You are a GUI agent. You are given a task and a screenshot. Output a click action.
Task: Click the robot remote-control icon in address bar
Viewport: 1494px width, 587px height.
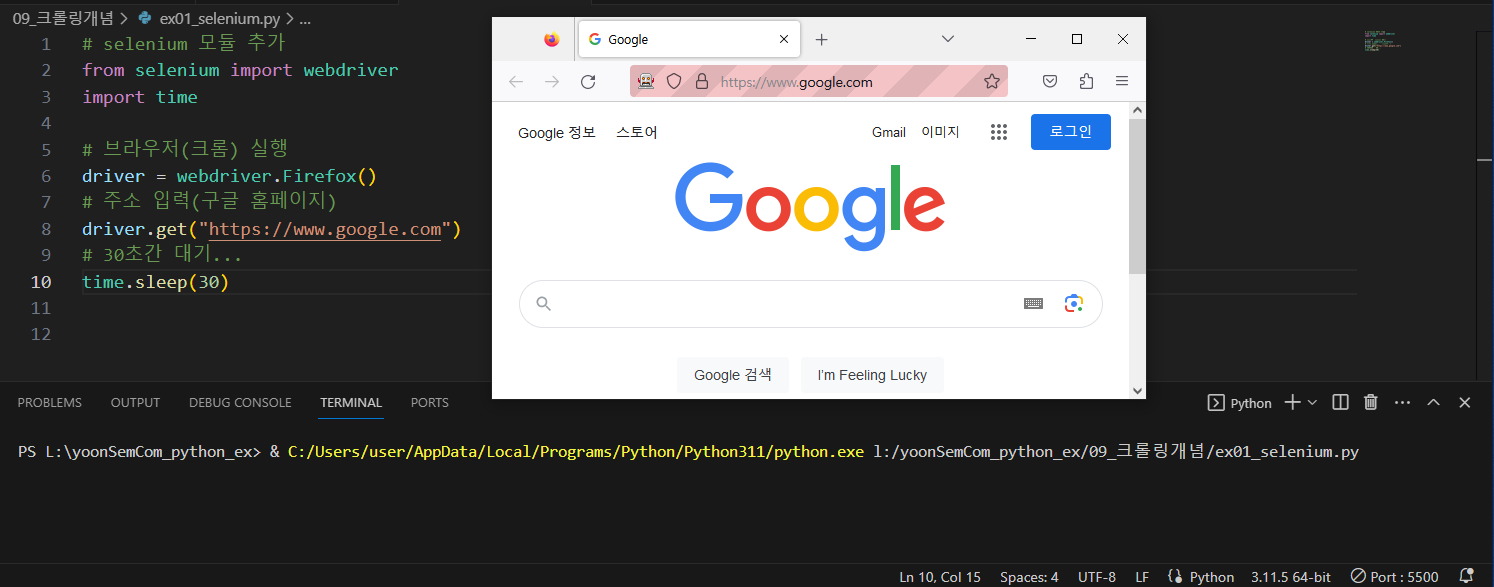[x=646, y=82]
